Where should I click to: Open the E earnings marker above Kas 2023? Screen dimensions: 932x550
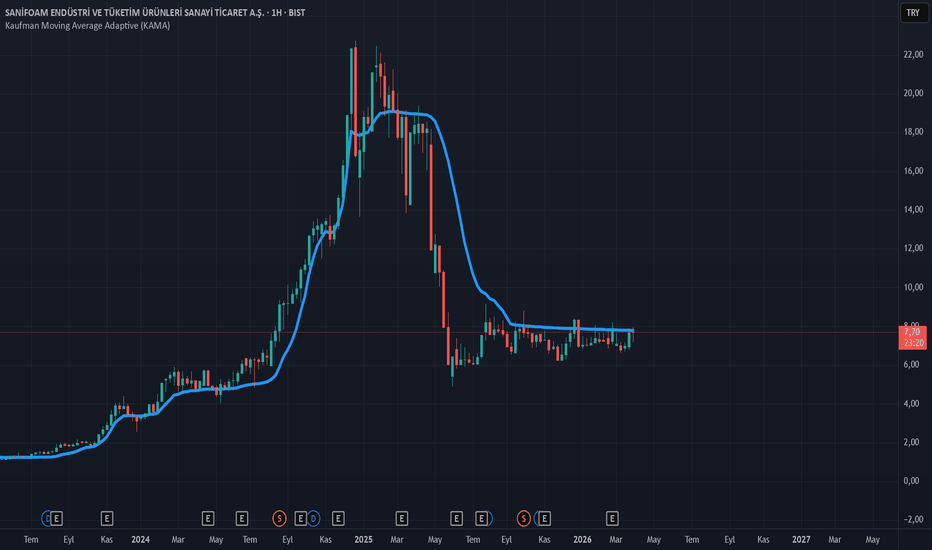point(106,518)
